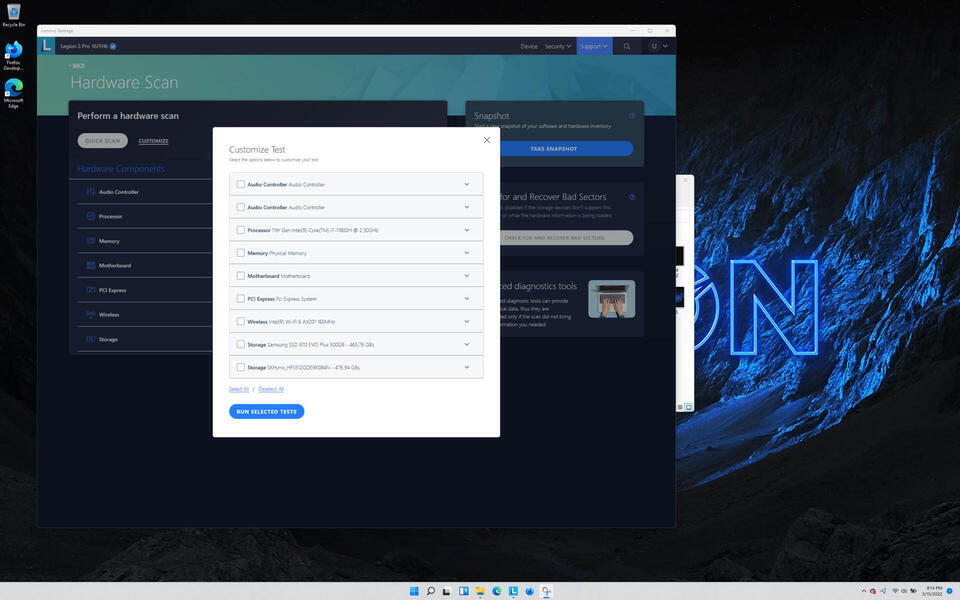Expand the first Audio Controller row chevron
The width and height of the screenshot is (960, 600).
click(x=467, y=184)
